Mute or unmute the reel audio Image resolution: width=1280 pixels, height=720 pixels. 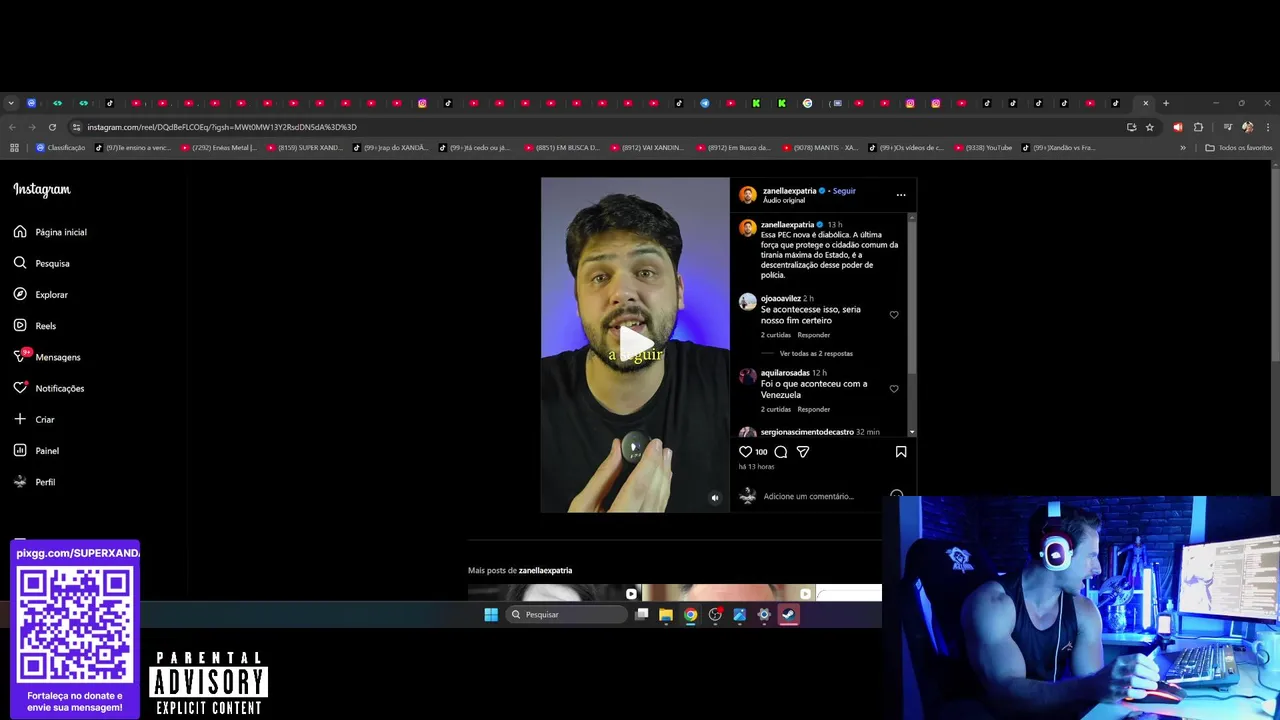714,498
